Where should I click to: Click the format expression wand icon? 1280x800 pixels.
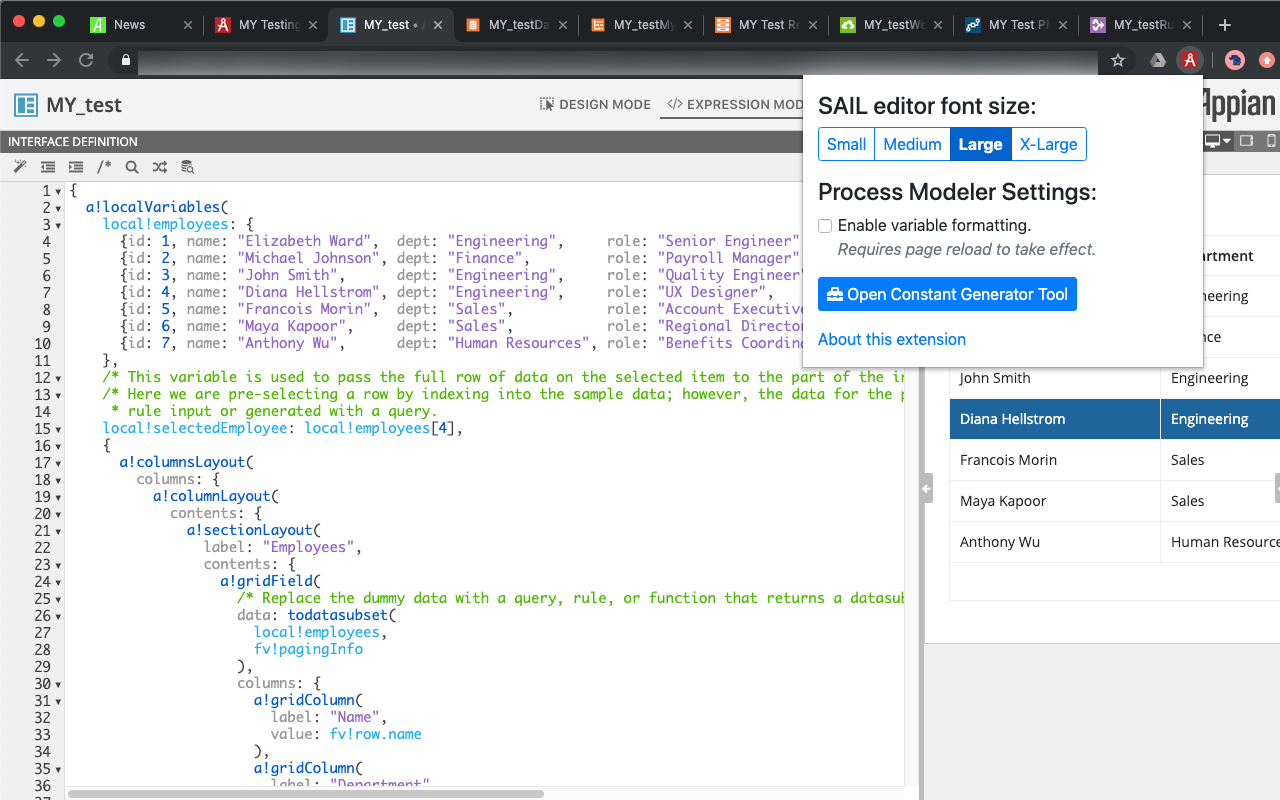click(19, 166)
